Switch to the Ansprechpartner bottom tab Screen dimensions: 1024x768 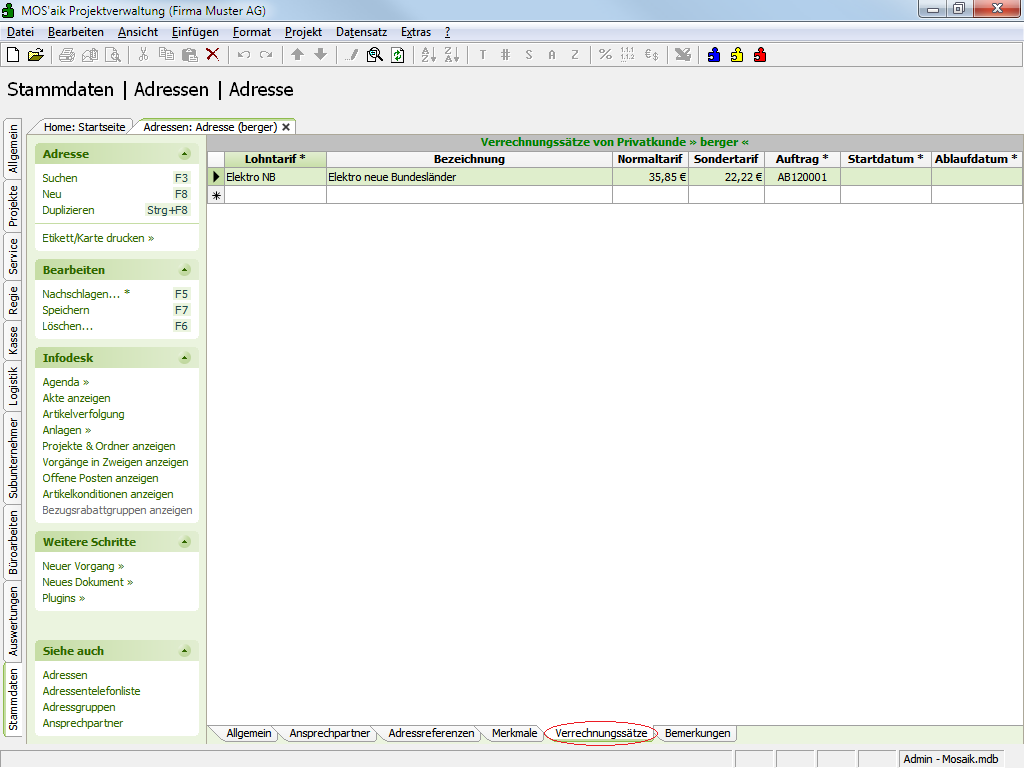tap(330, 733)
